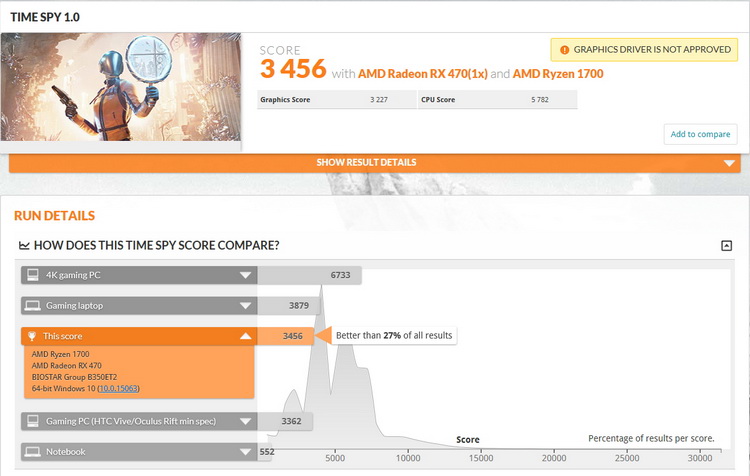Click the TIME SPY 1.0 title
This screenshot has height=476, width=750.
point(45,17)
